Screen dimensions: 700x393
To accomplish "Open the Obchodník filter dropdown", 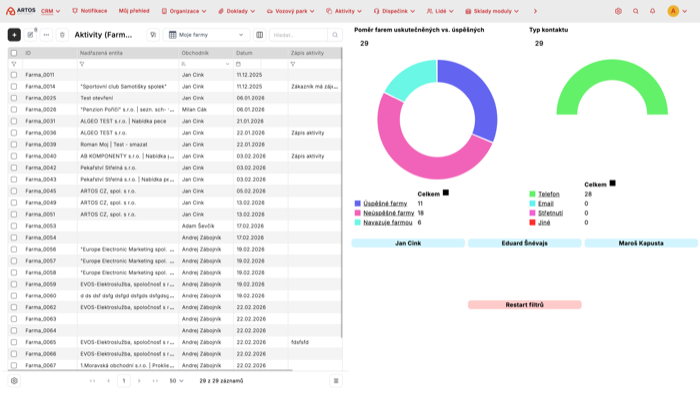I will [206, 64].
